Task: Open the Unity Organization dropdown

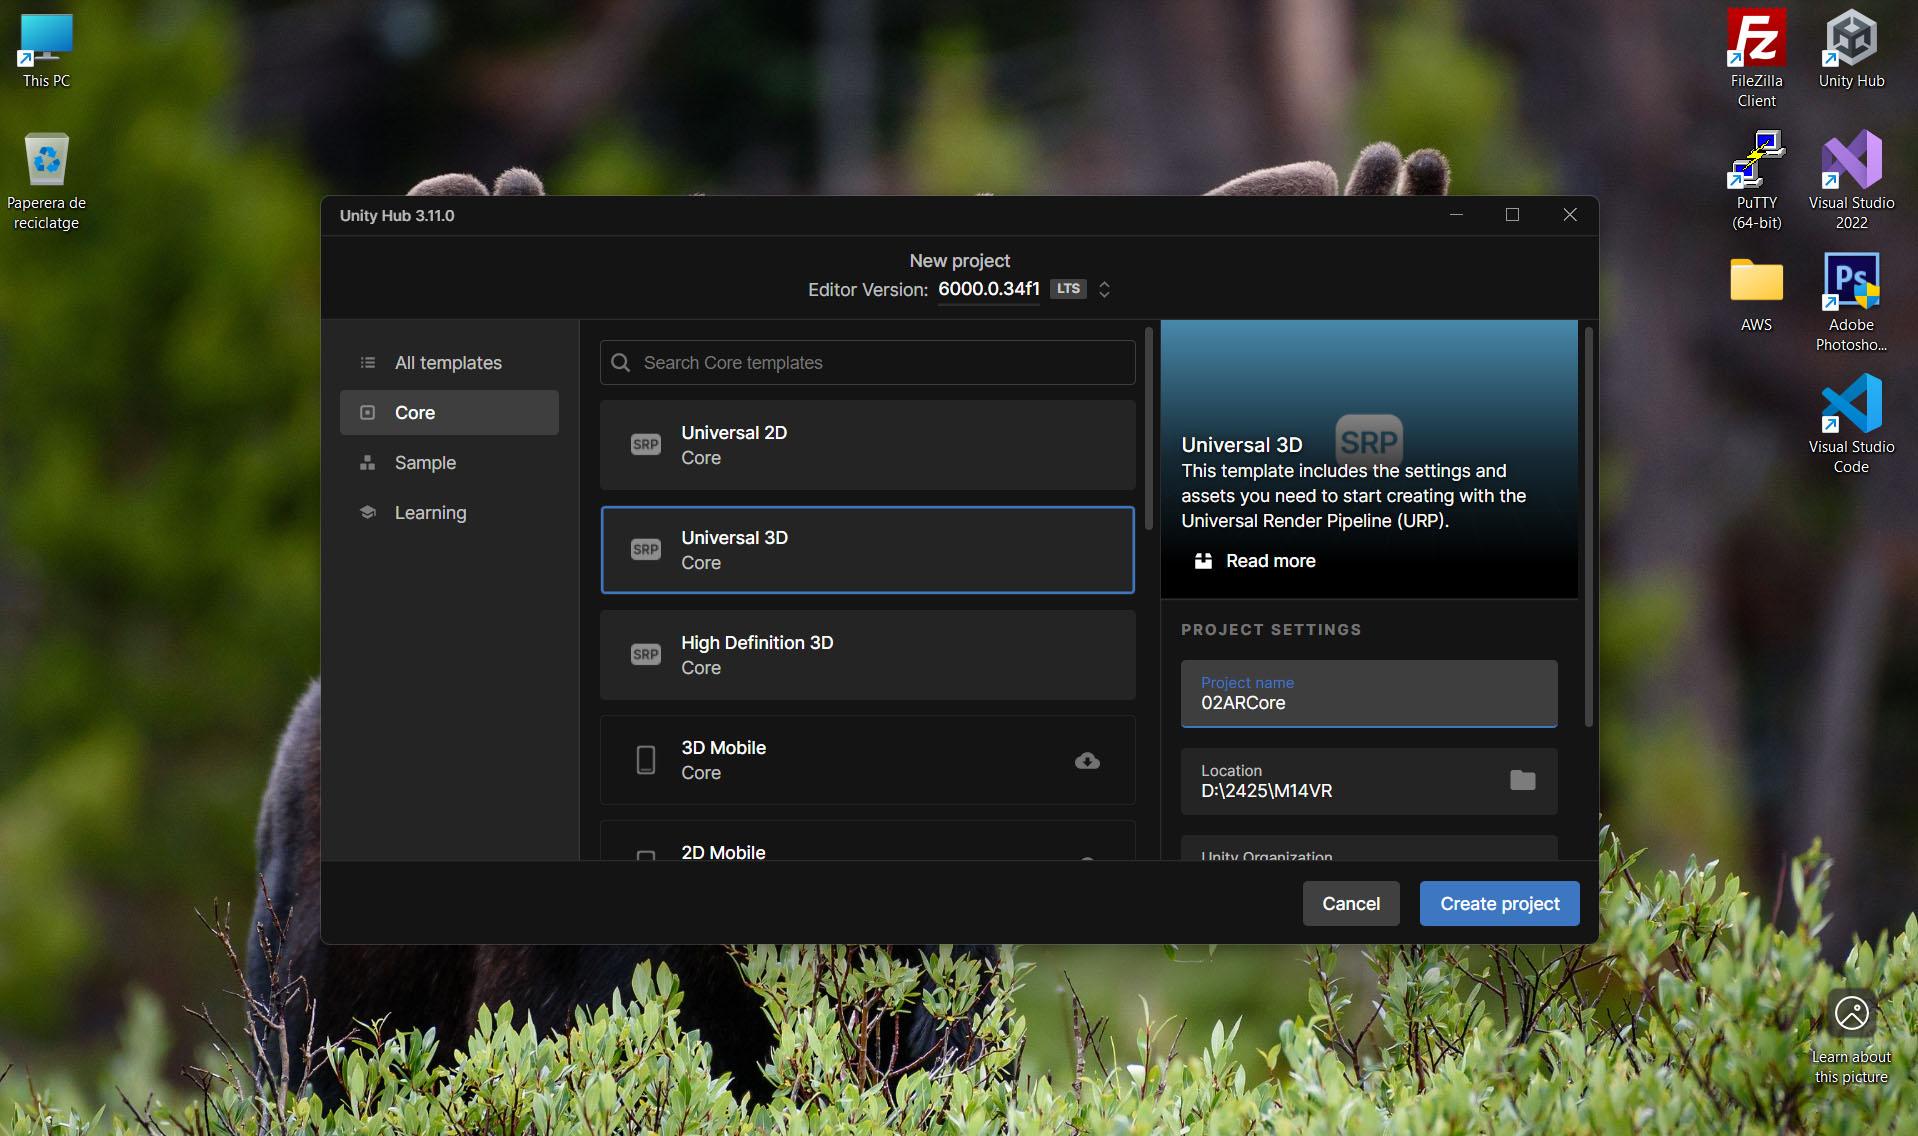Action: (1368, 850)
